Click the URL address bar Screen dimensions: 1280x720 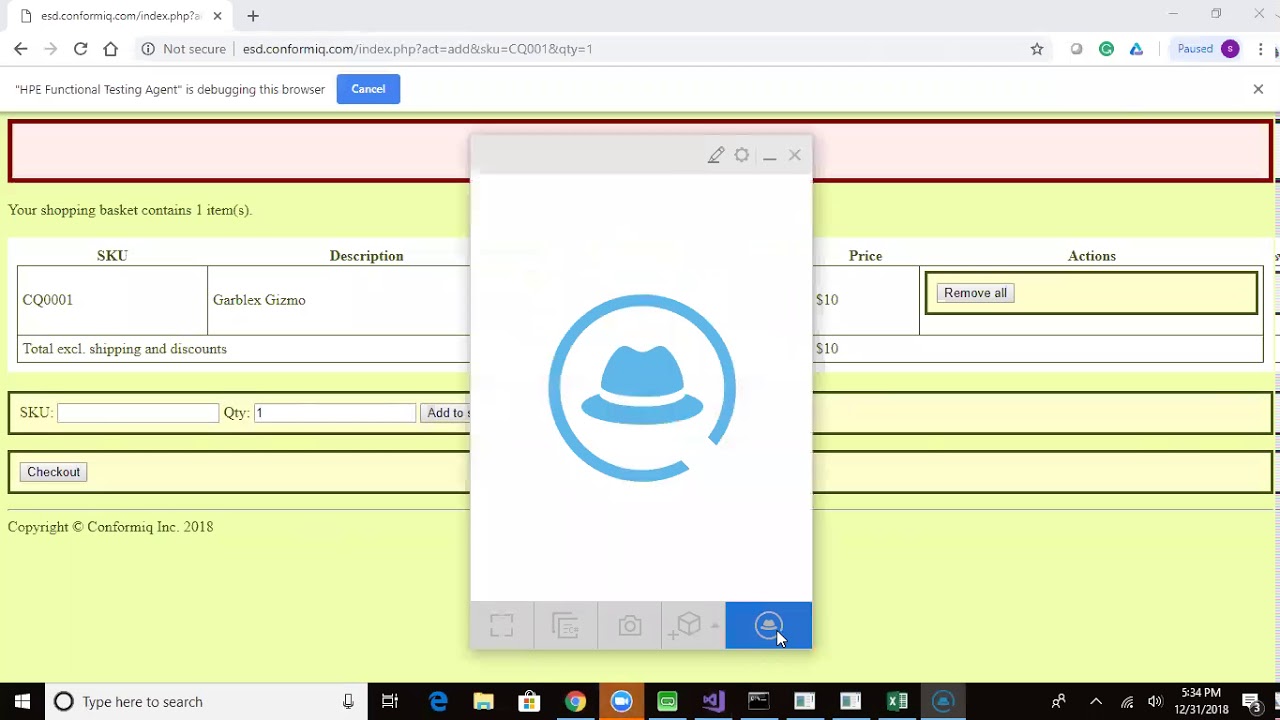pos(630,49)
